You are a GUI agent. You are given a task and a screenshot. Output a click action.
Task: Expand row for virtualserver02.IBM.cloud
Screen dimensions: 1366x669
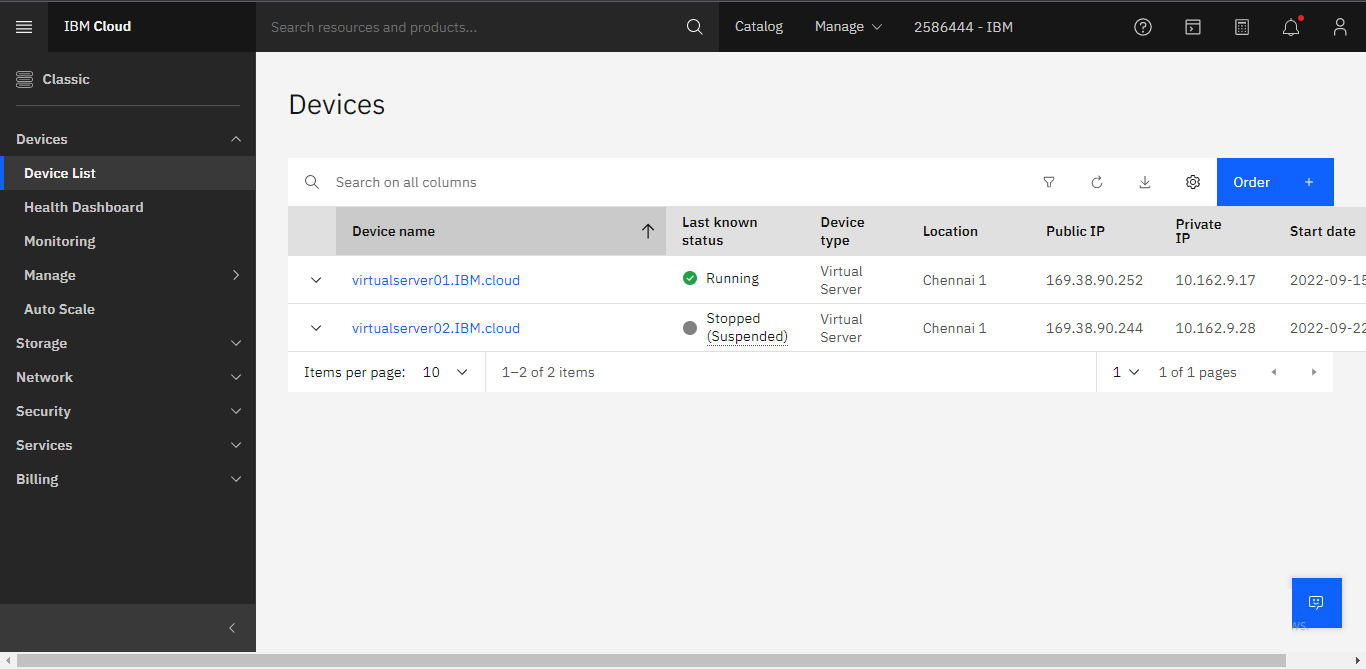pyautogui.click(x=316, y=328)
